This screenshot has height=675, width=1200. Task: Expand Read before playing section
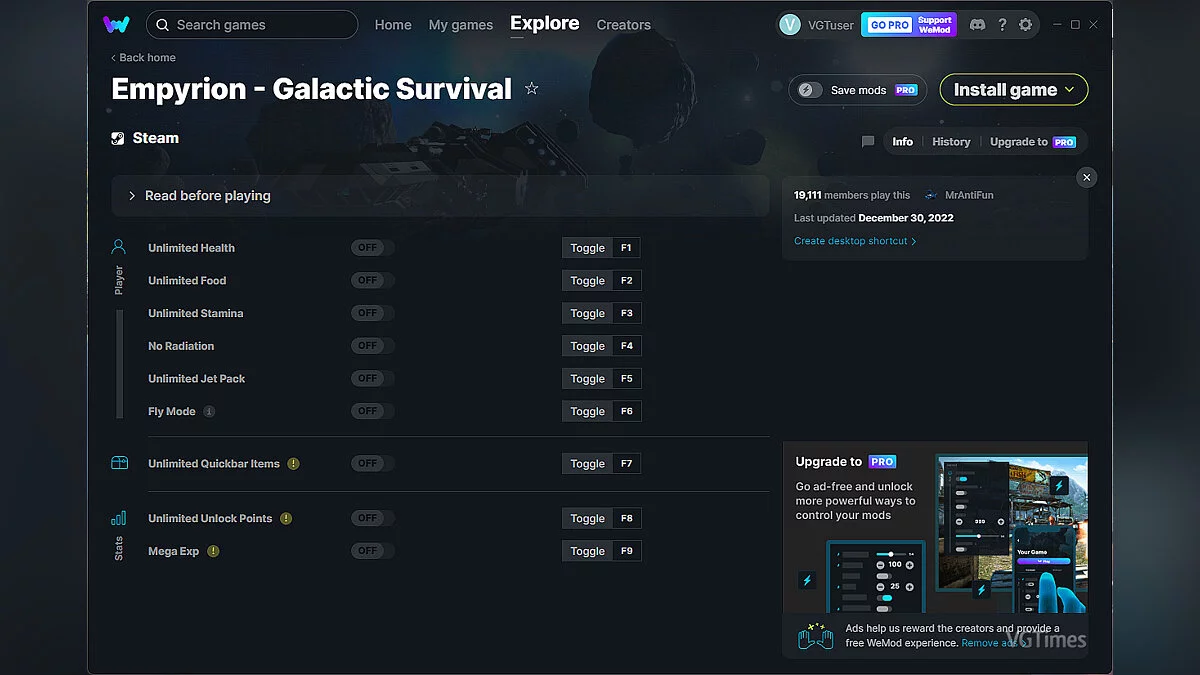pos(440,196)
